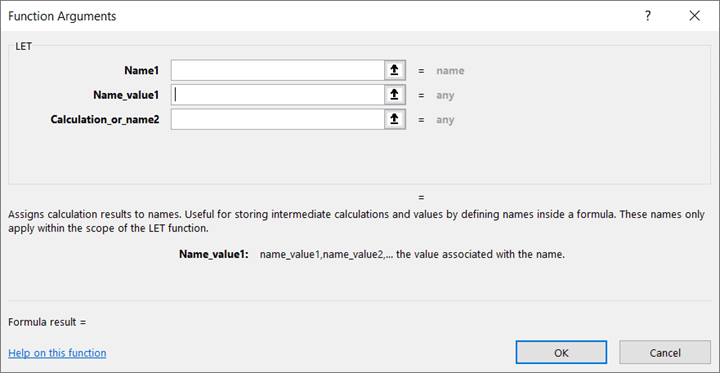Click the Function Arguments title text

pos(62,16)
